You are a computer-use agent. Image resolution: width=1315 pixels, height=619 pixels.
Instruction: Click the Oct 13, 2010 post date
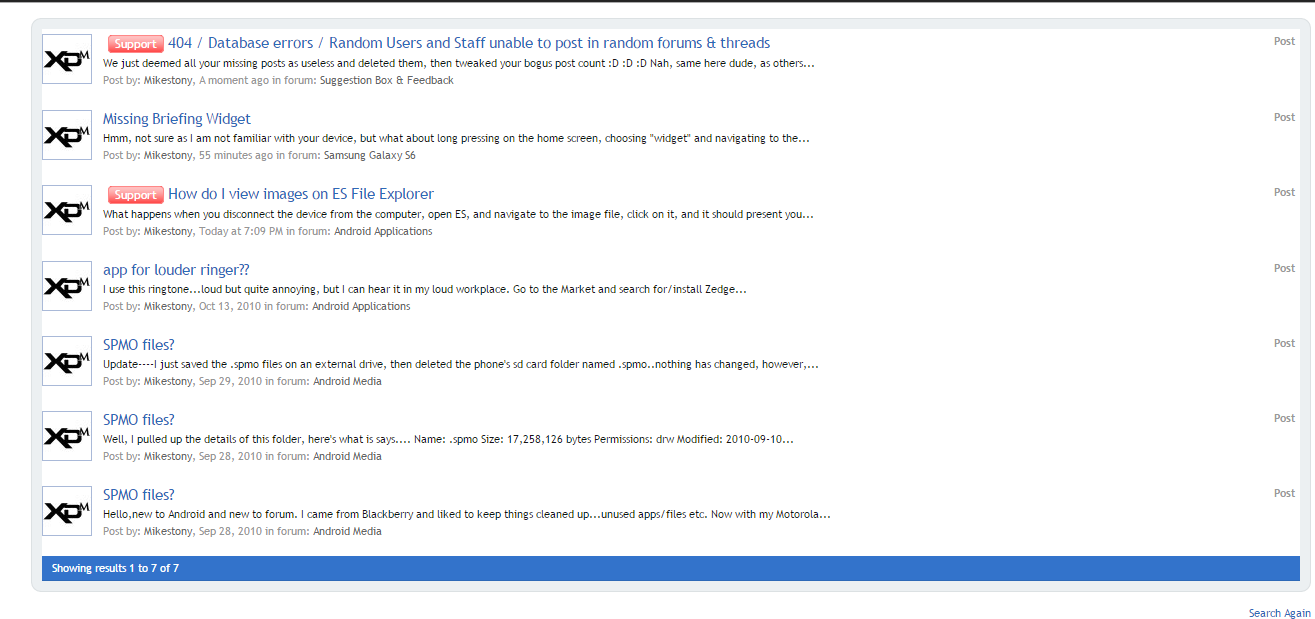coord(230,306)
